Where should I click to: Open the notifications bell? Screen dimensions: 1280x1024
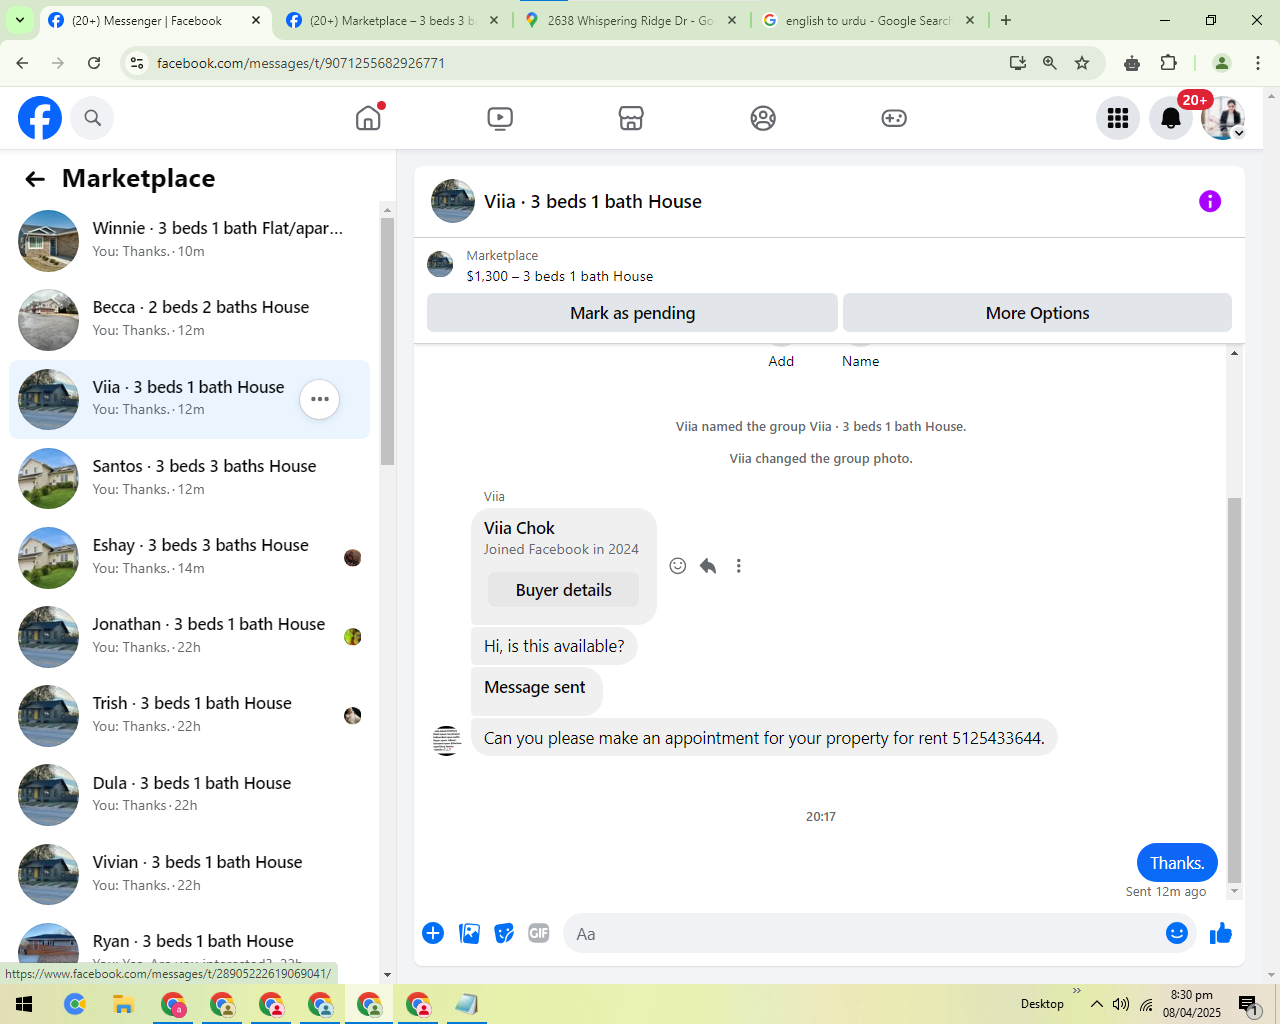point(1171,119)
